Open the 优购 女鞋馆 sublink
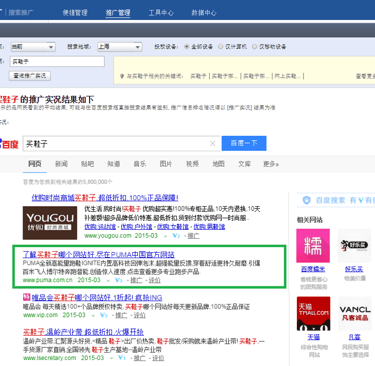Image resolution: width=375 pixels, height=366 pixels. tap(173, 227)
